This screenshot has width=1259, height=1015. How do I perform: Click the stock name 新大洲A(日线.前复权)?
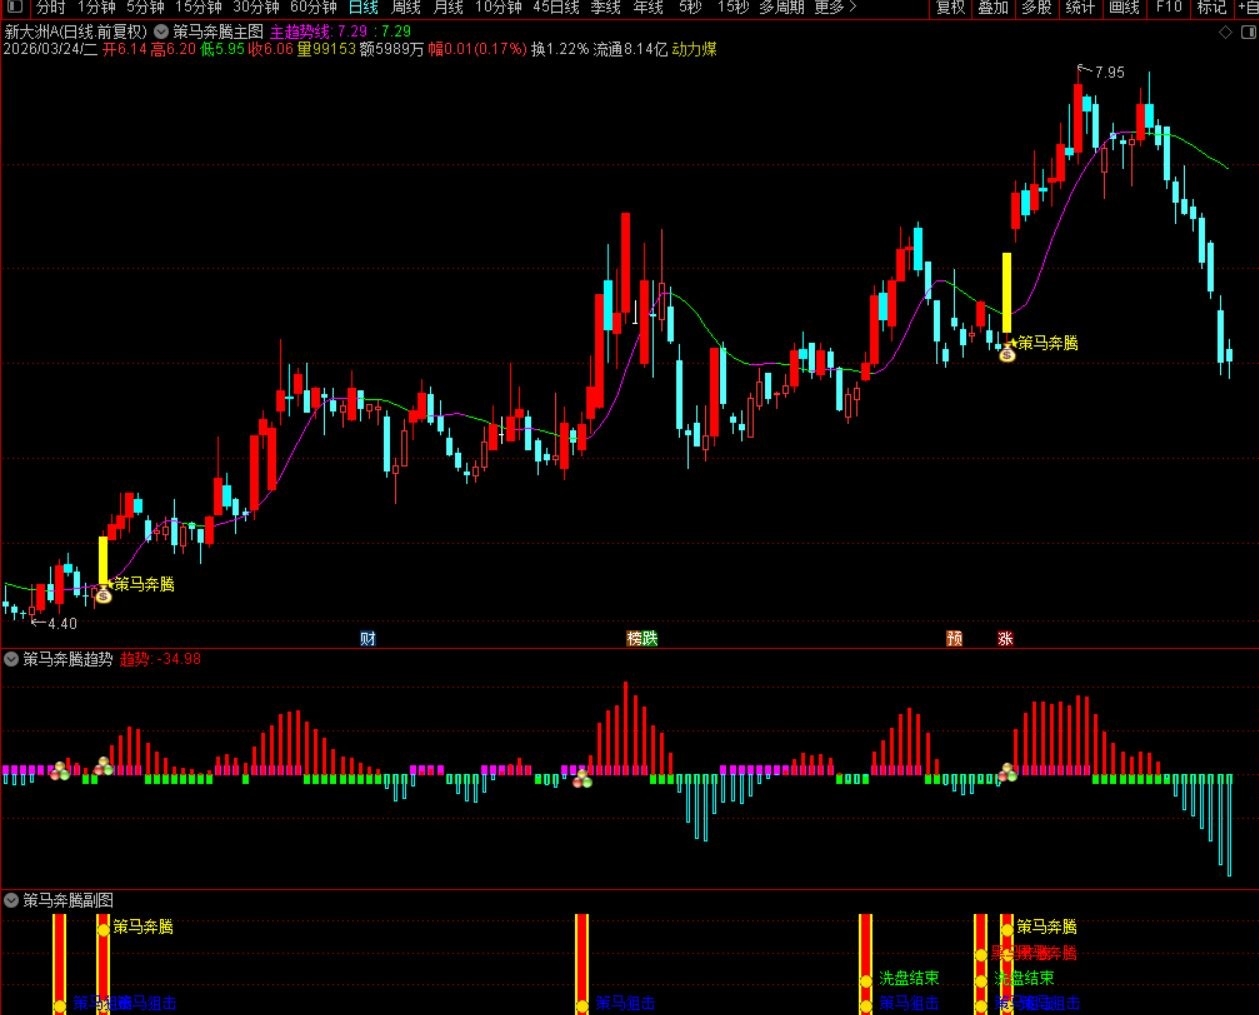pos(76,32)
